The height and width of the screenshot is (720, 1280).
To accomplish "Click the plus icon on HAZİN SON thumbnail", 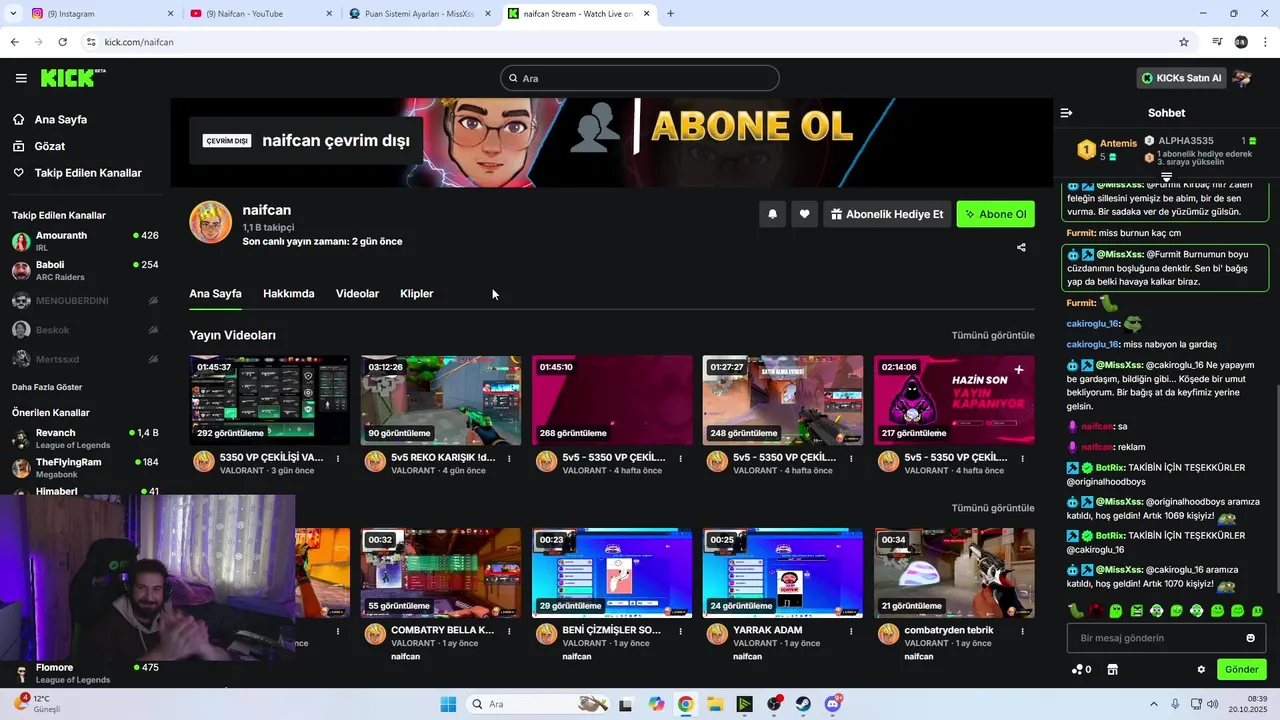I will (x=1019, y=369).
